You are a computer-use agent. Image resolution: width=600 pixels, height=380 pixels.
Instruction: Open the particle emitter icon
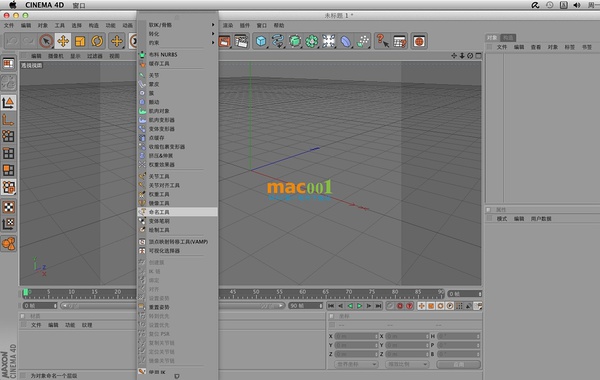pyautogui.click(x=362, y=41)
